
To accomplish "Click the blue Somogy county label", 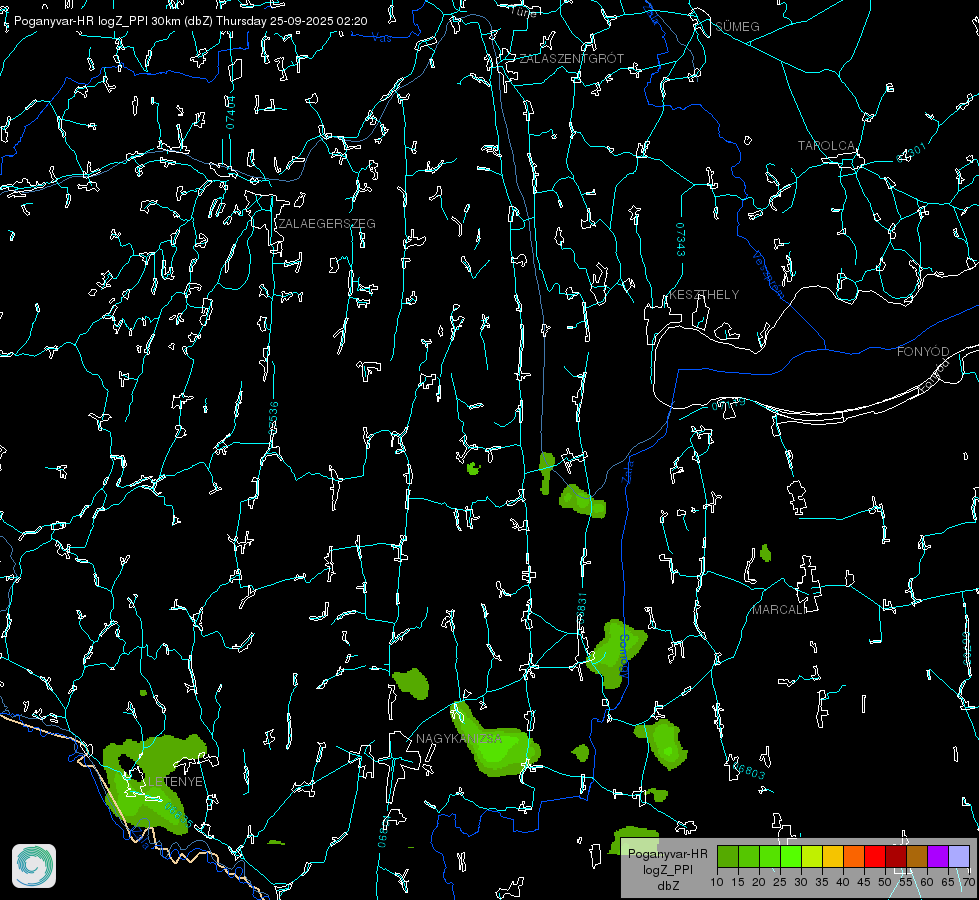I will (x=623, y=656).
